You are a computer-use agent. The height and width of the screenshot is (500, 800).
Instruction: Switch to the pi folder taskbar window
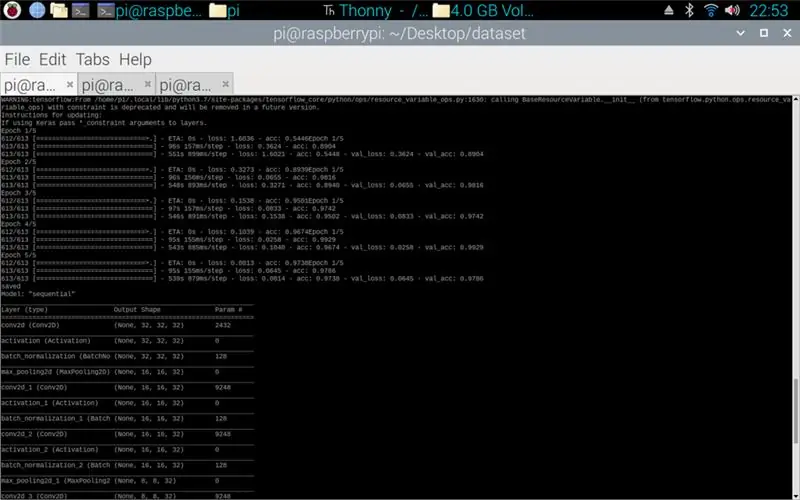click(224, 10)
